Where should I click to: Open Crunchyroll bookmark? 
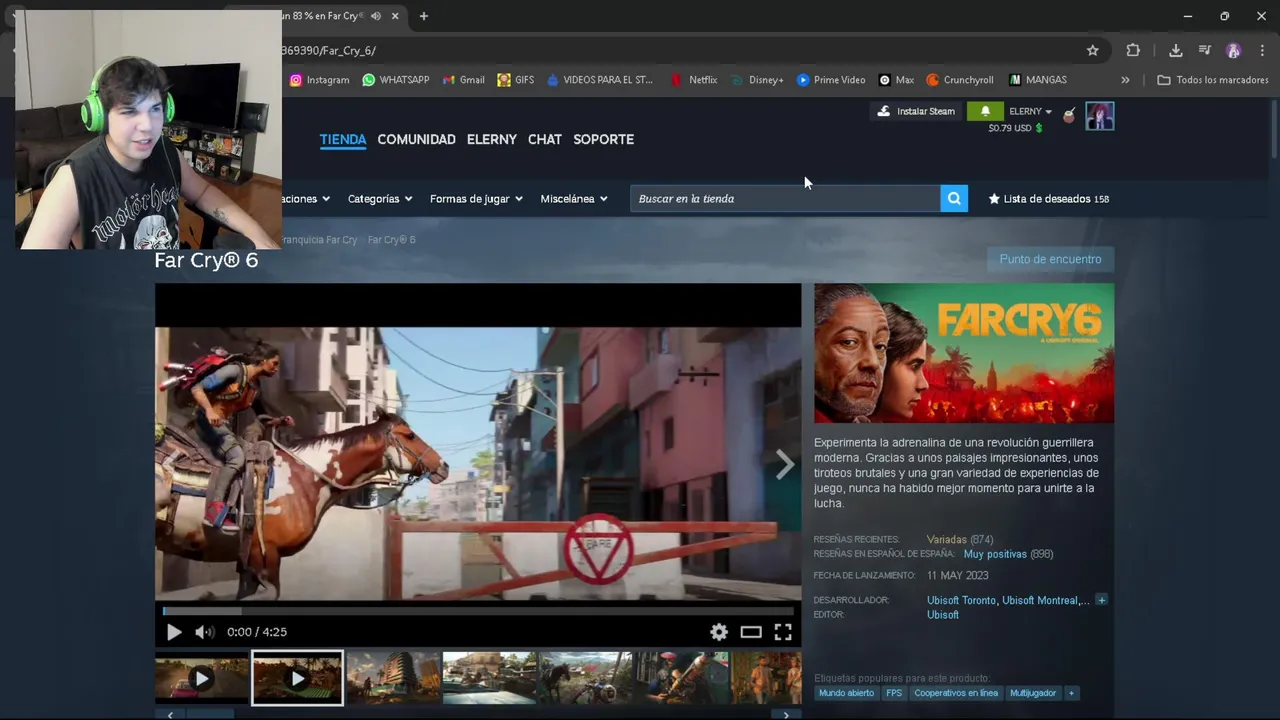click(x=960, y=80)
